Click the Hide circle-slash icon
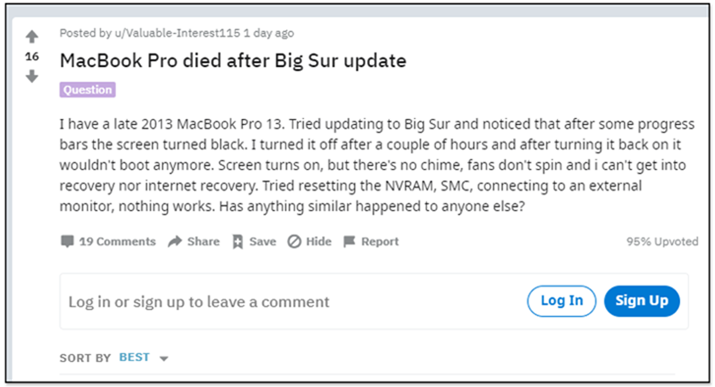 (294, 242)
